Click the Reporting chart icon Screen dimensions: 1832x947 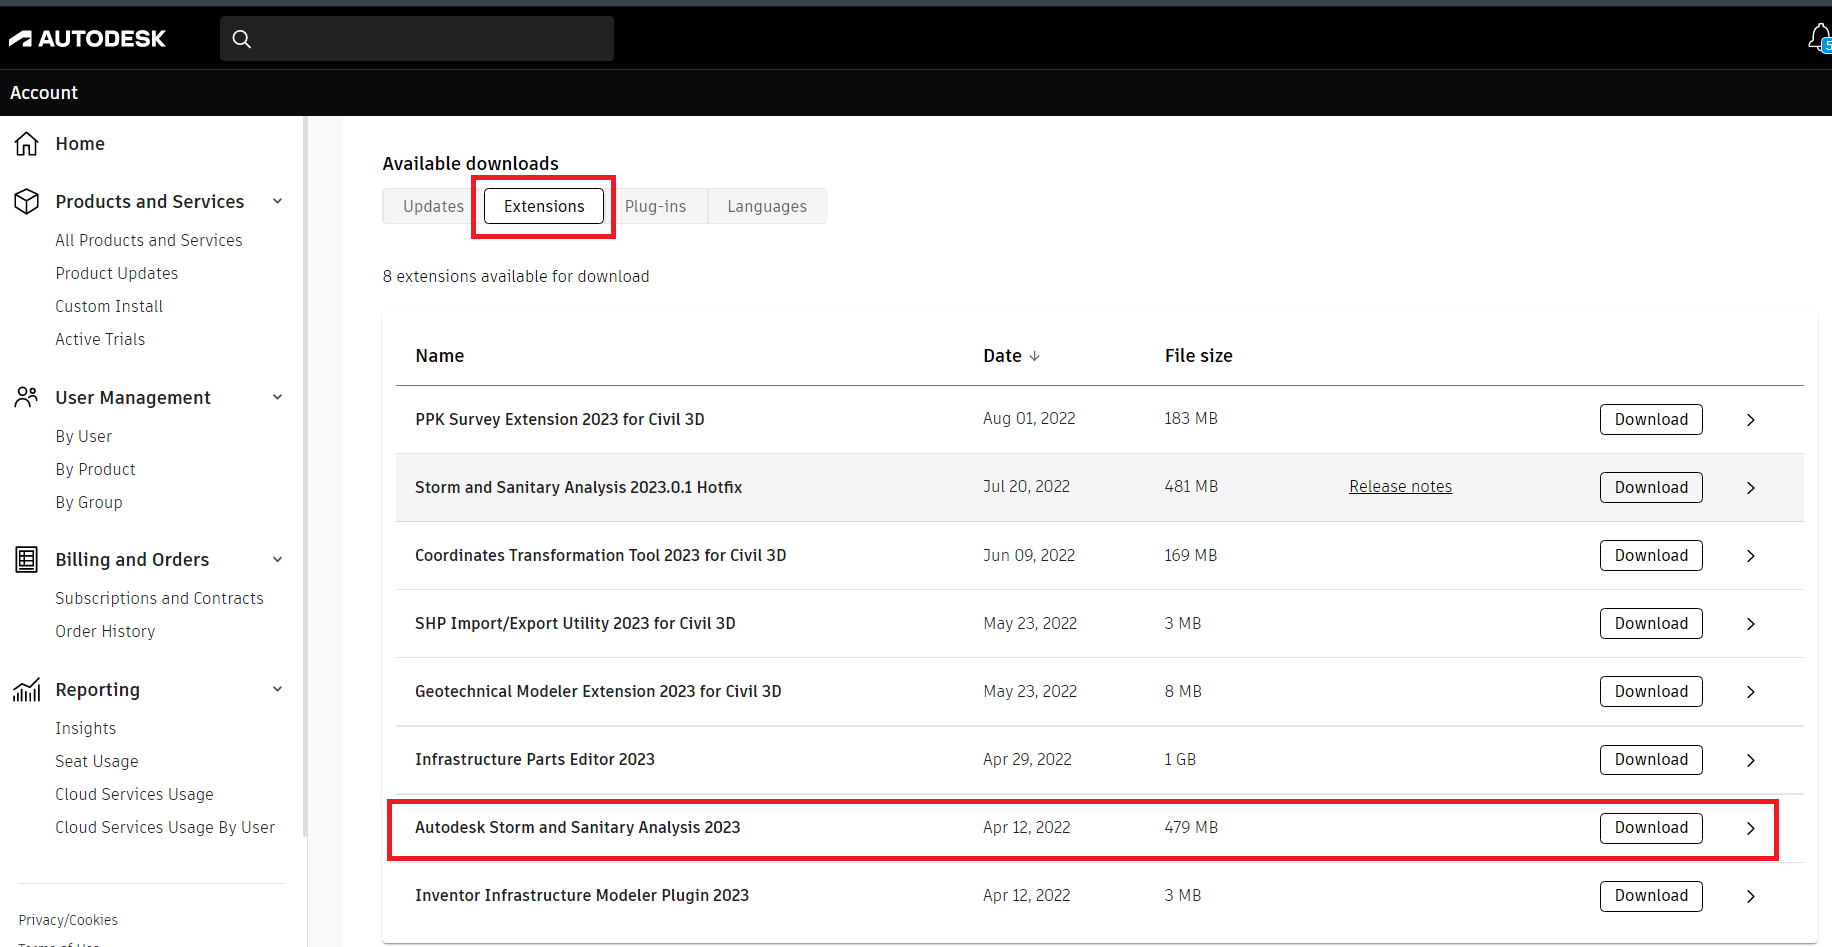[27, 689]
